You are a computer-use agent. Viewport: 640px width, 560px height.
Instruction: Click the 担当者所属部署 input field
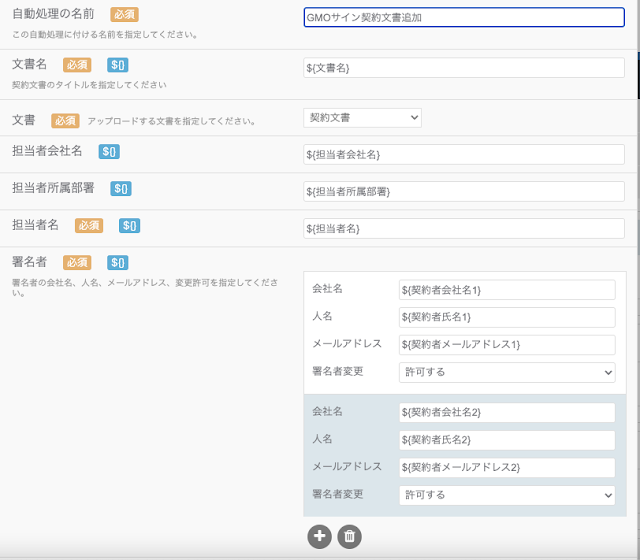coord(464,191)
